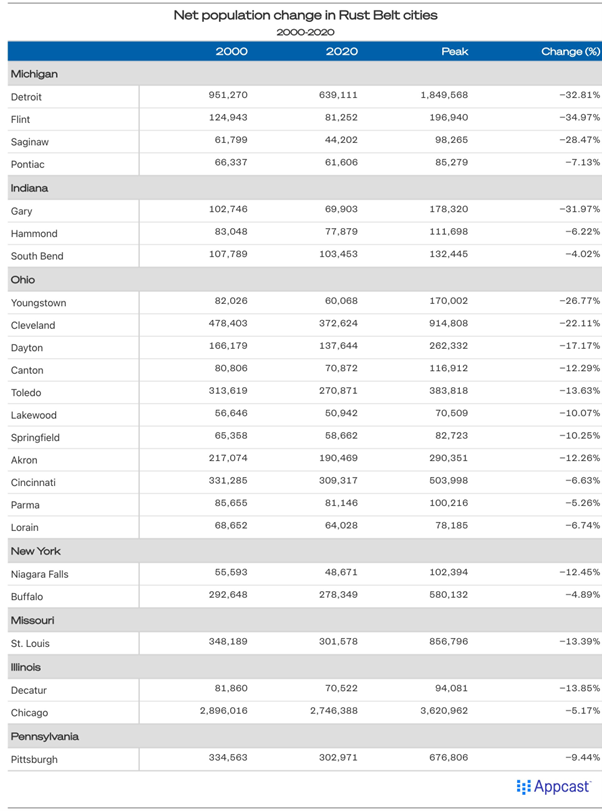Click the Indiana section header
Screen dimensions: 602x811
tap(305, 188)
